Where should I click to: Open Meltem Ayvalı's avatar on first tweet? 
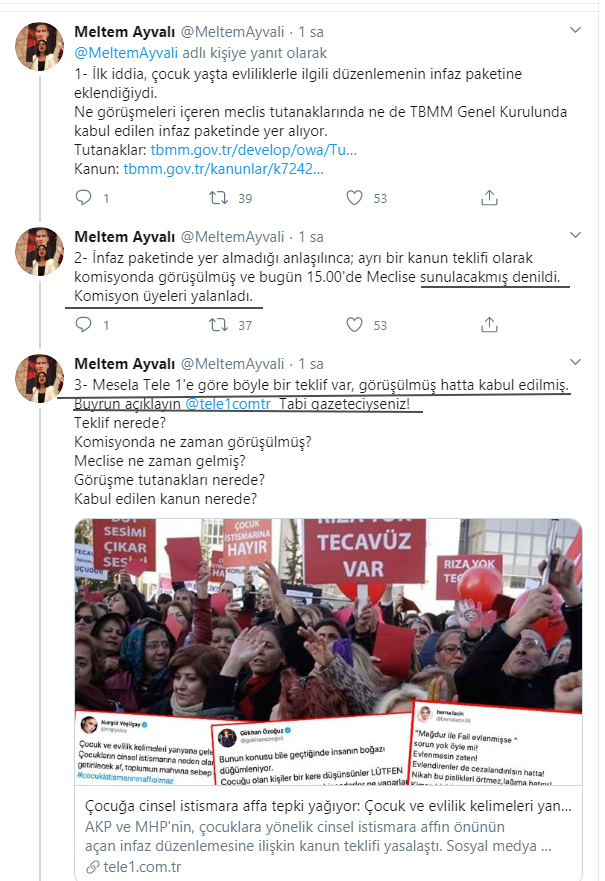(39, 46)
